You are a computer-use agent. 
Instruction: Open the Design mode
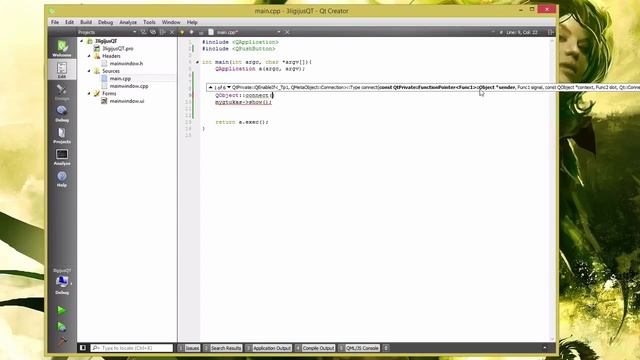click(62, 91)
